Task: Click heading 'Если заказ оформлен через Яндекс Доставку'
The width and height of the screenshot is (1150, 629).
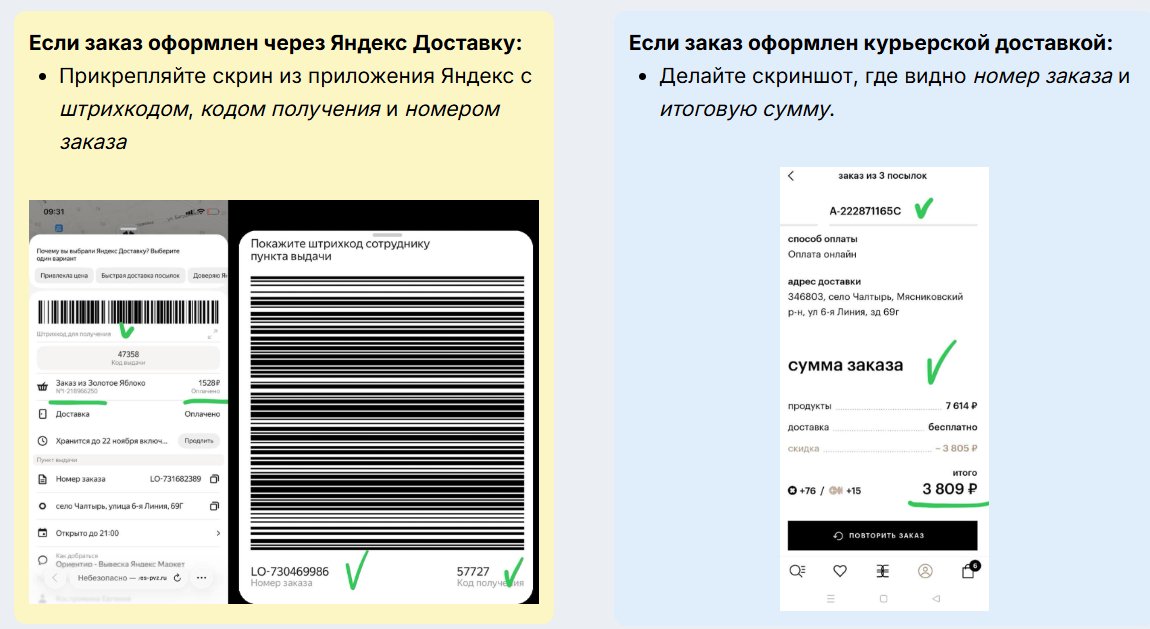Action: pyautogui.click(x=275, y=43)
